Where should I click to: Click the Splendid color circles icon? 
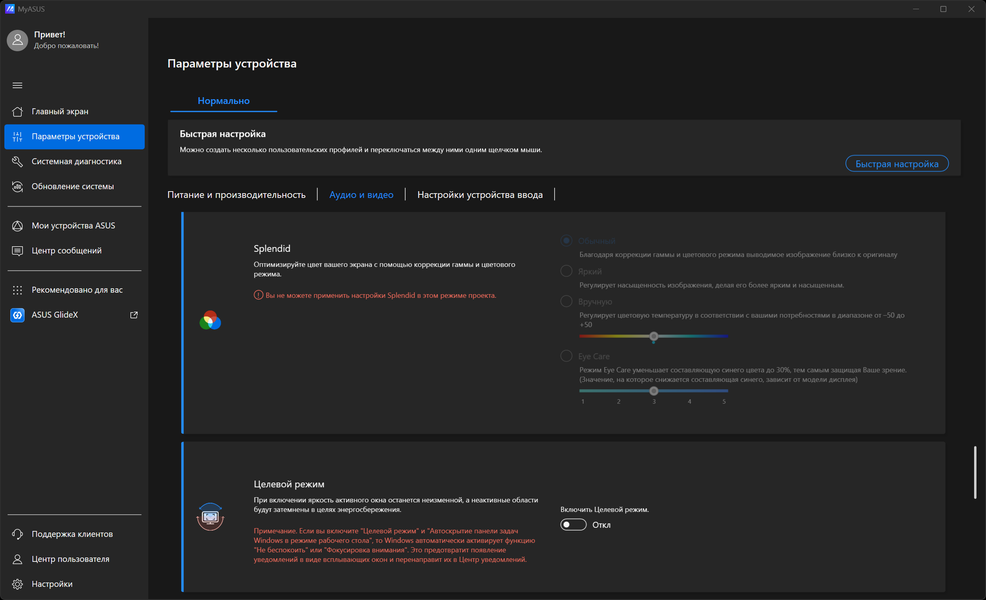pyautogui.click(x=210, y=320)
